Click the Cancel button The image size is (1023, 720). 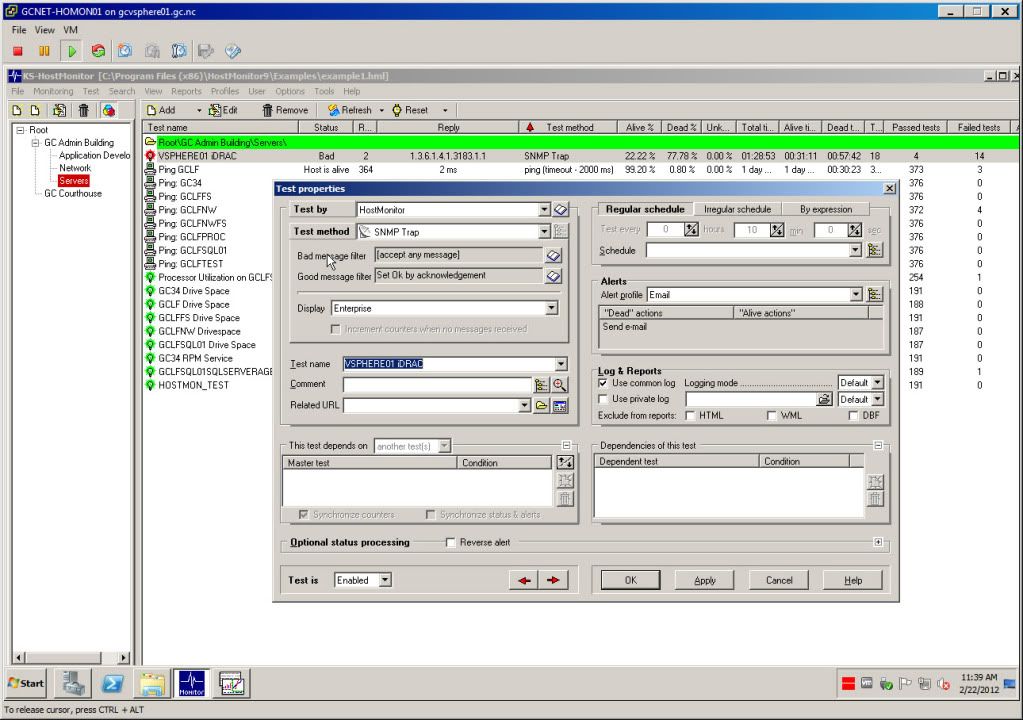(779, 580)
